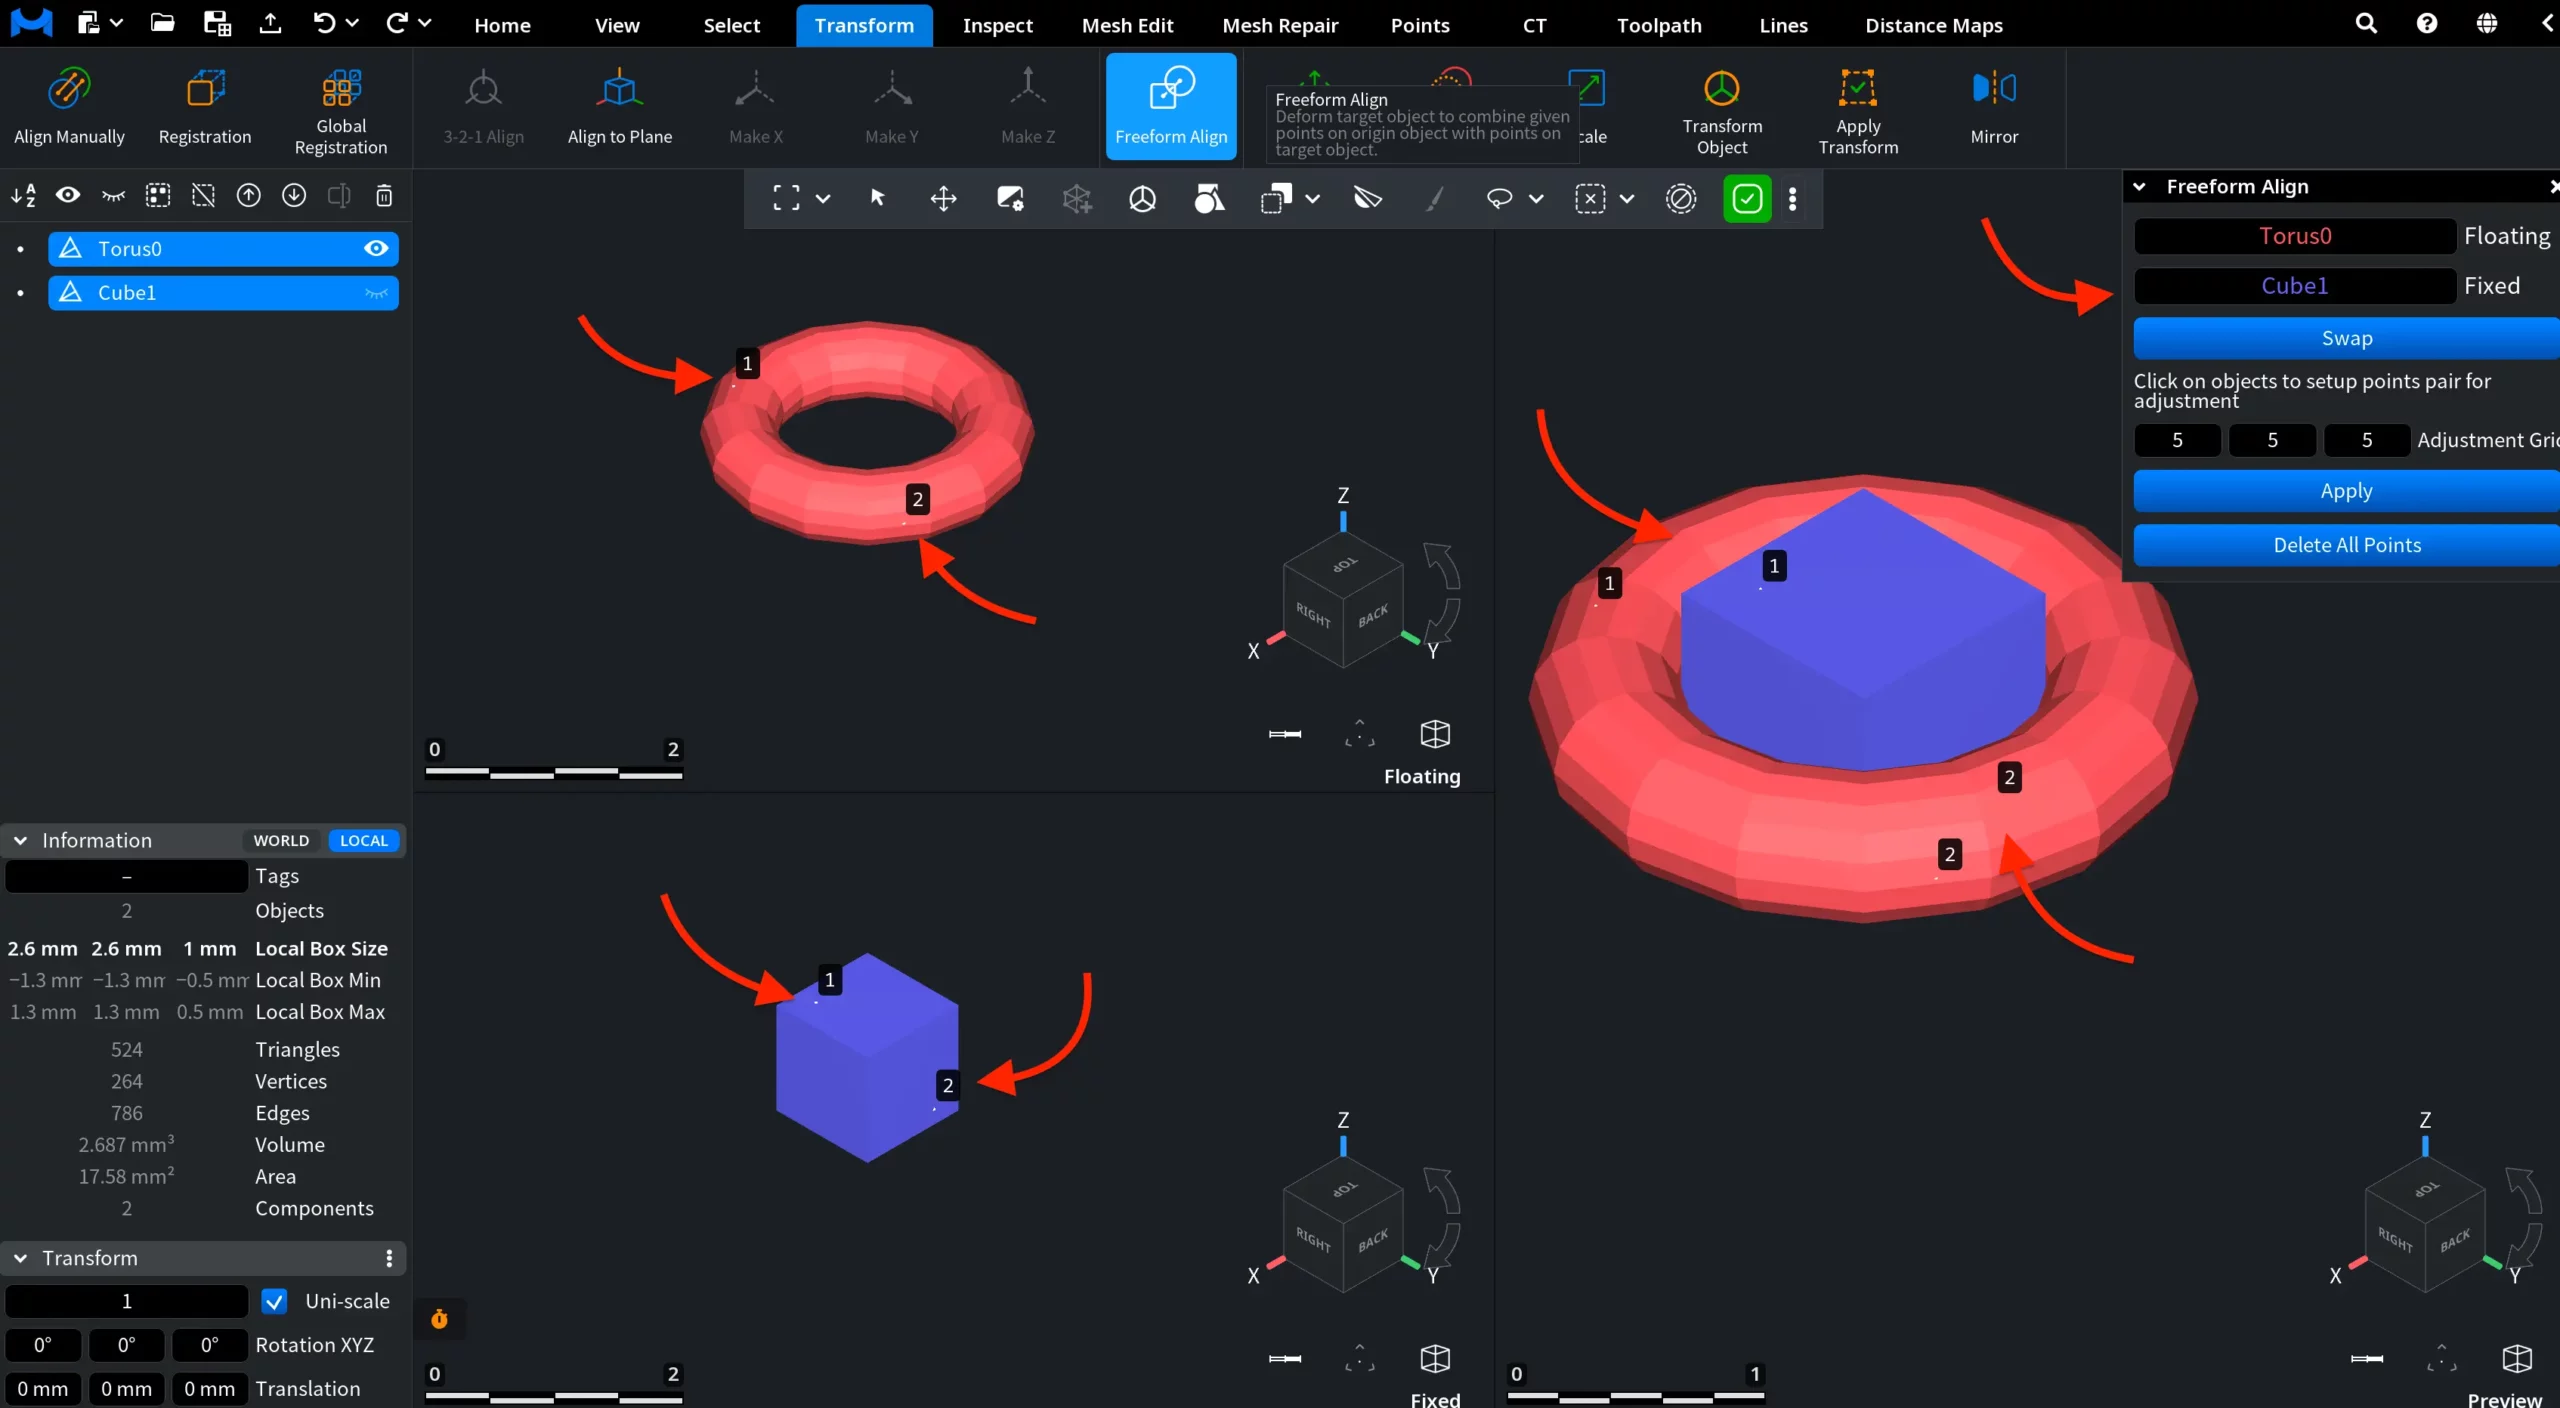Select the Align Manually tool

click(x=69, y=107)
